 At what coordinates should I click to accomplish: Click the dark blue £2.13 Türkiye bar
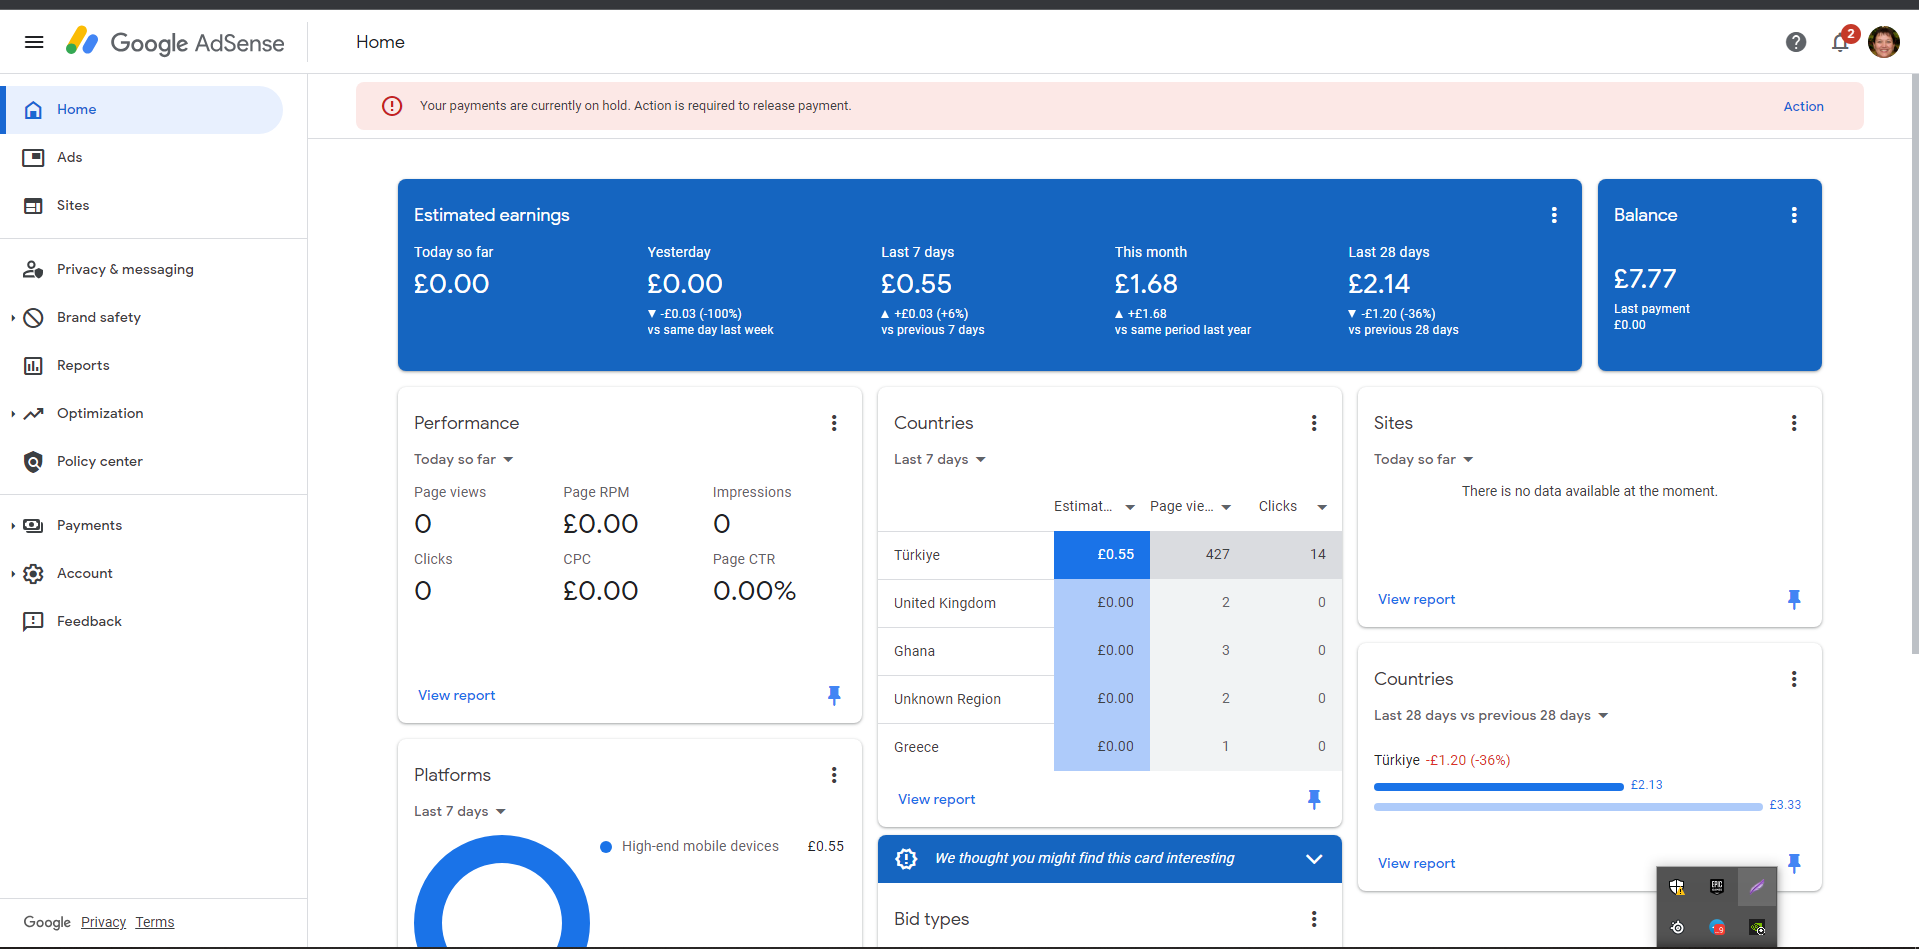tap(1499, 787)
